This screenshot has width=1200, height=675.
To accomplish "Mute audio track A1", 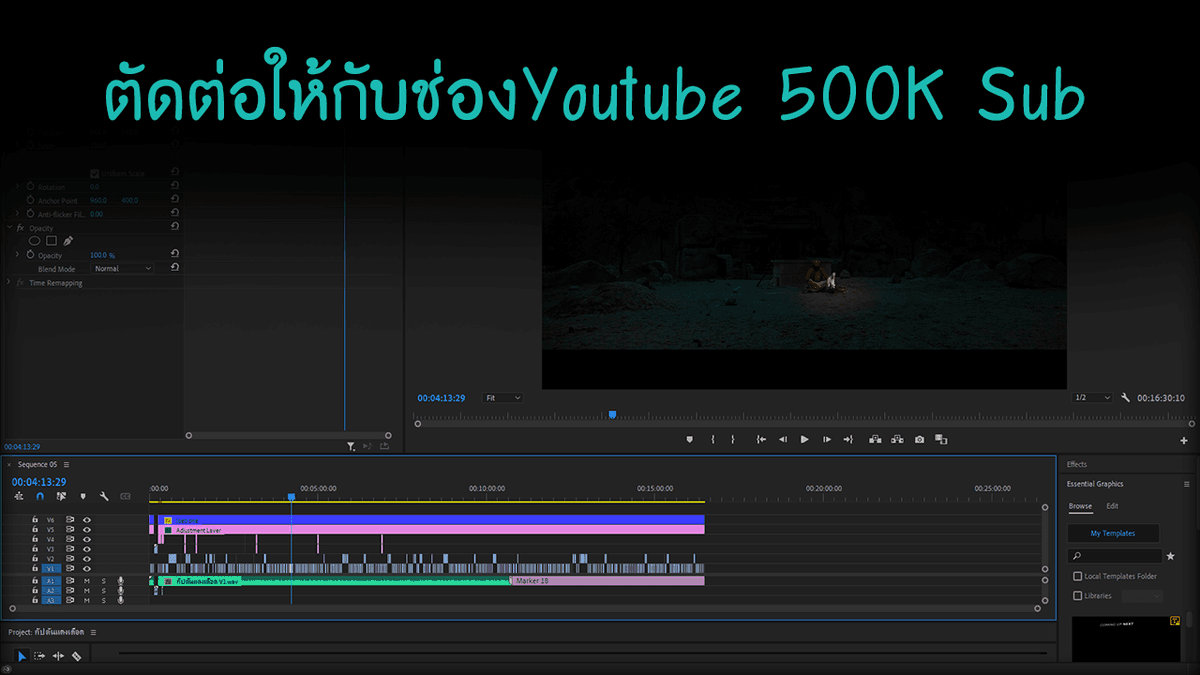I will (87, 580).
